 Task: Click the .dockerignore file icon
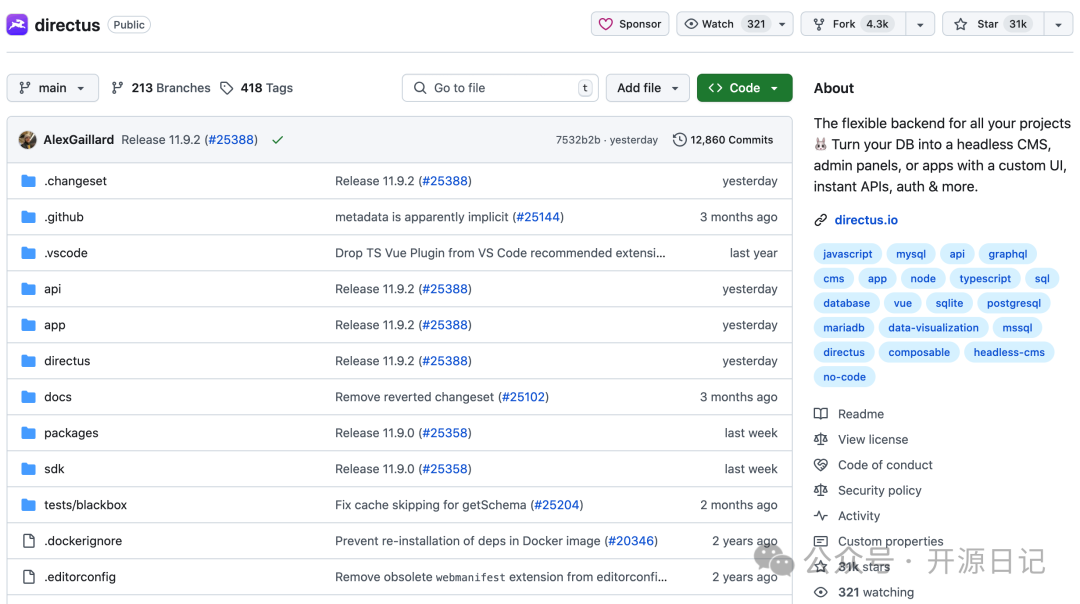[28, 541]
